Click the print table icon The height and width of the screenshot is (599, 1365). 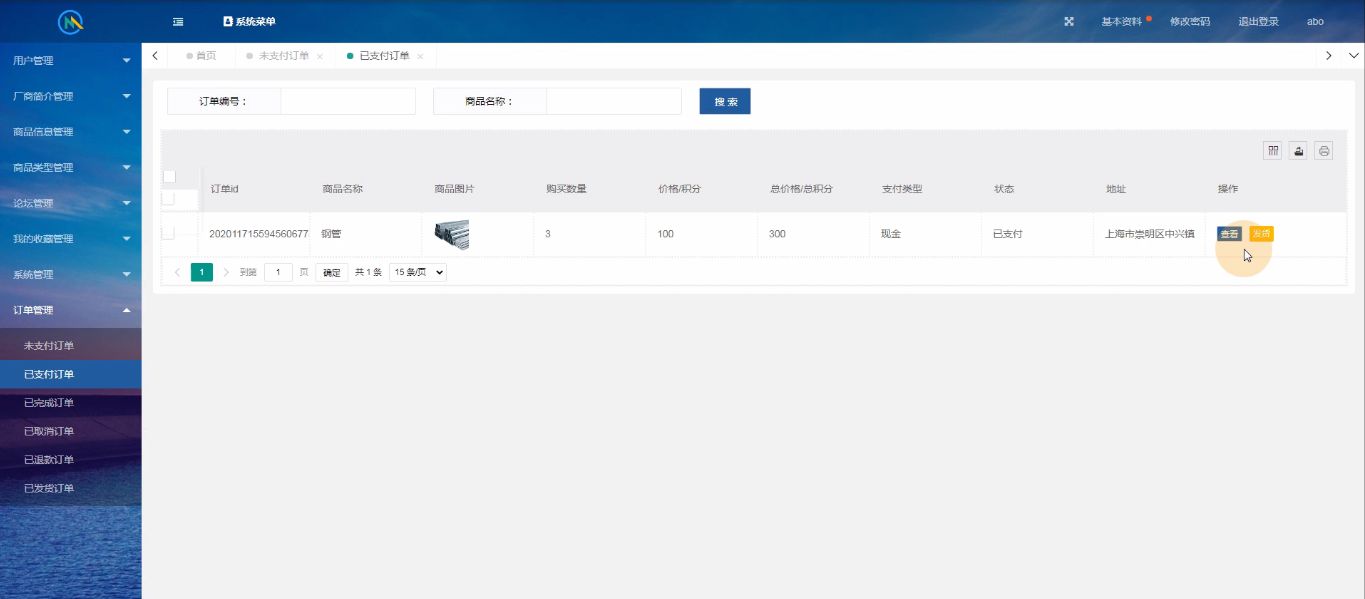pos(1324,151)
